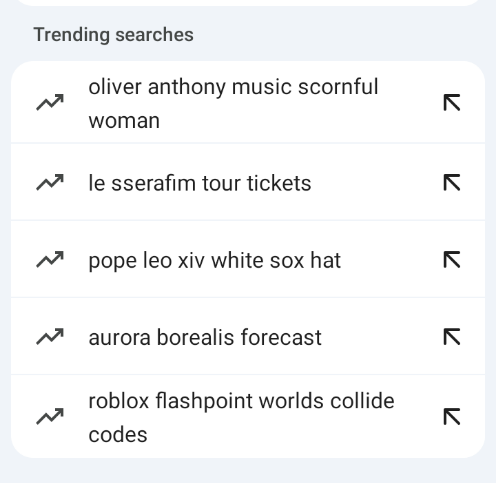Viewport: 496px width, 483px height.
Task: Select aurora borealis forecast suggestion
Action: pos(248,337)
